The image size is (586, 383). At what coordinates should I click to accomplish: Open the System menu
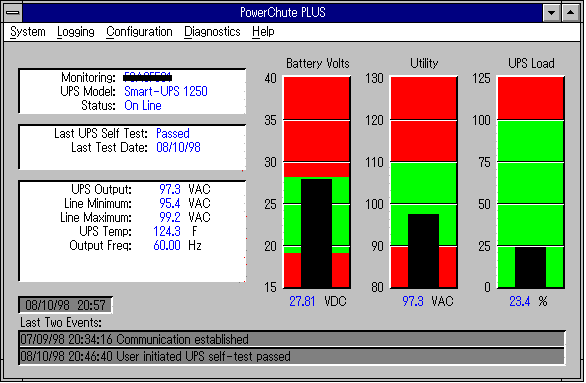(x=28, y=32)
